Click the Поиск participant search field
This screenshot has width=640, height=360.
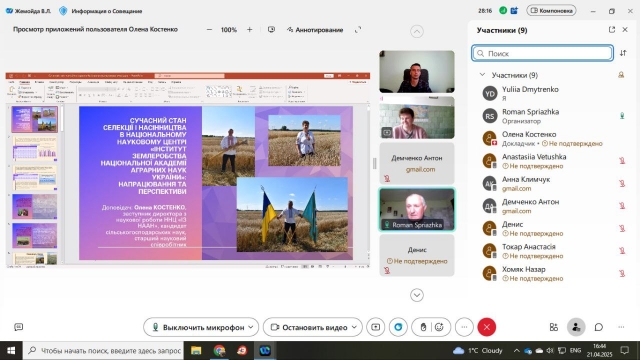click(542, 53)
